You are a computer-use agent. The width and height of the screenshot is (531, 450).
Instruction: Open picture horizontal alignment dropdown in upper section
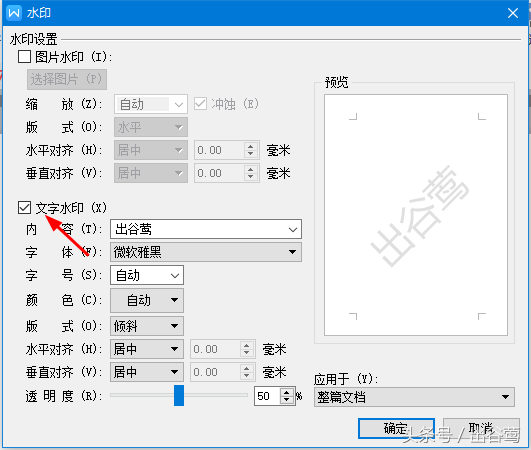(151, 150)
